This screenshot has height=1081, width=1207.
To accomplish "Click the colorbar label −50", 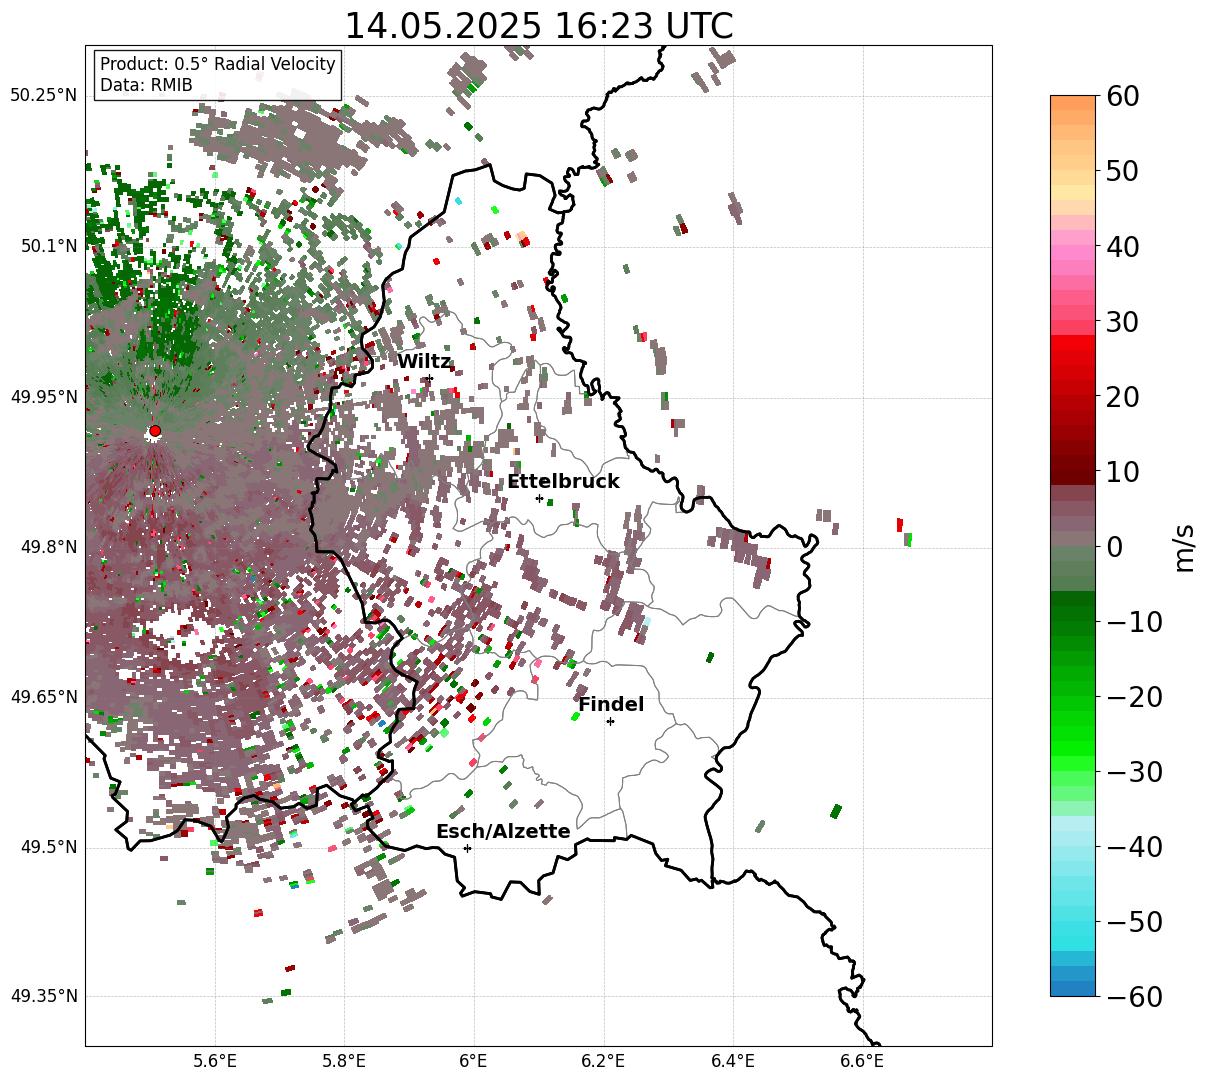I will pyautogui.click(x=1134, y=922).
